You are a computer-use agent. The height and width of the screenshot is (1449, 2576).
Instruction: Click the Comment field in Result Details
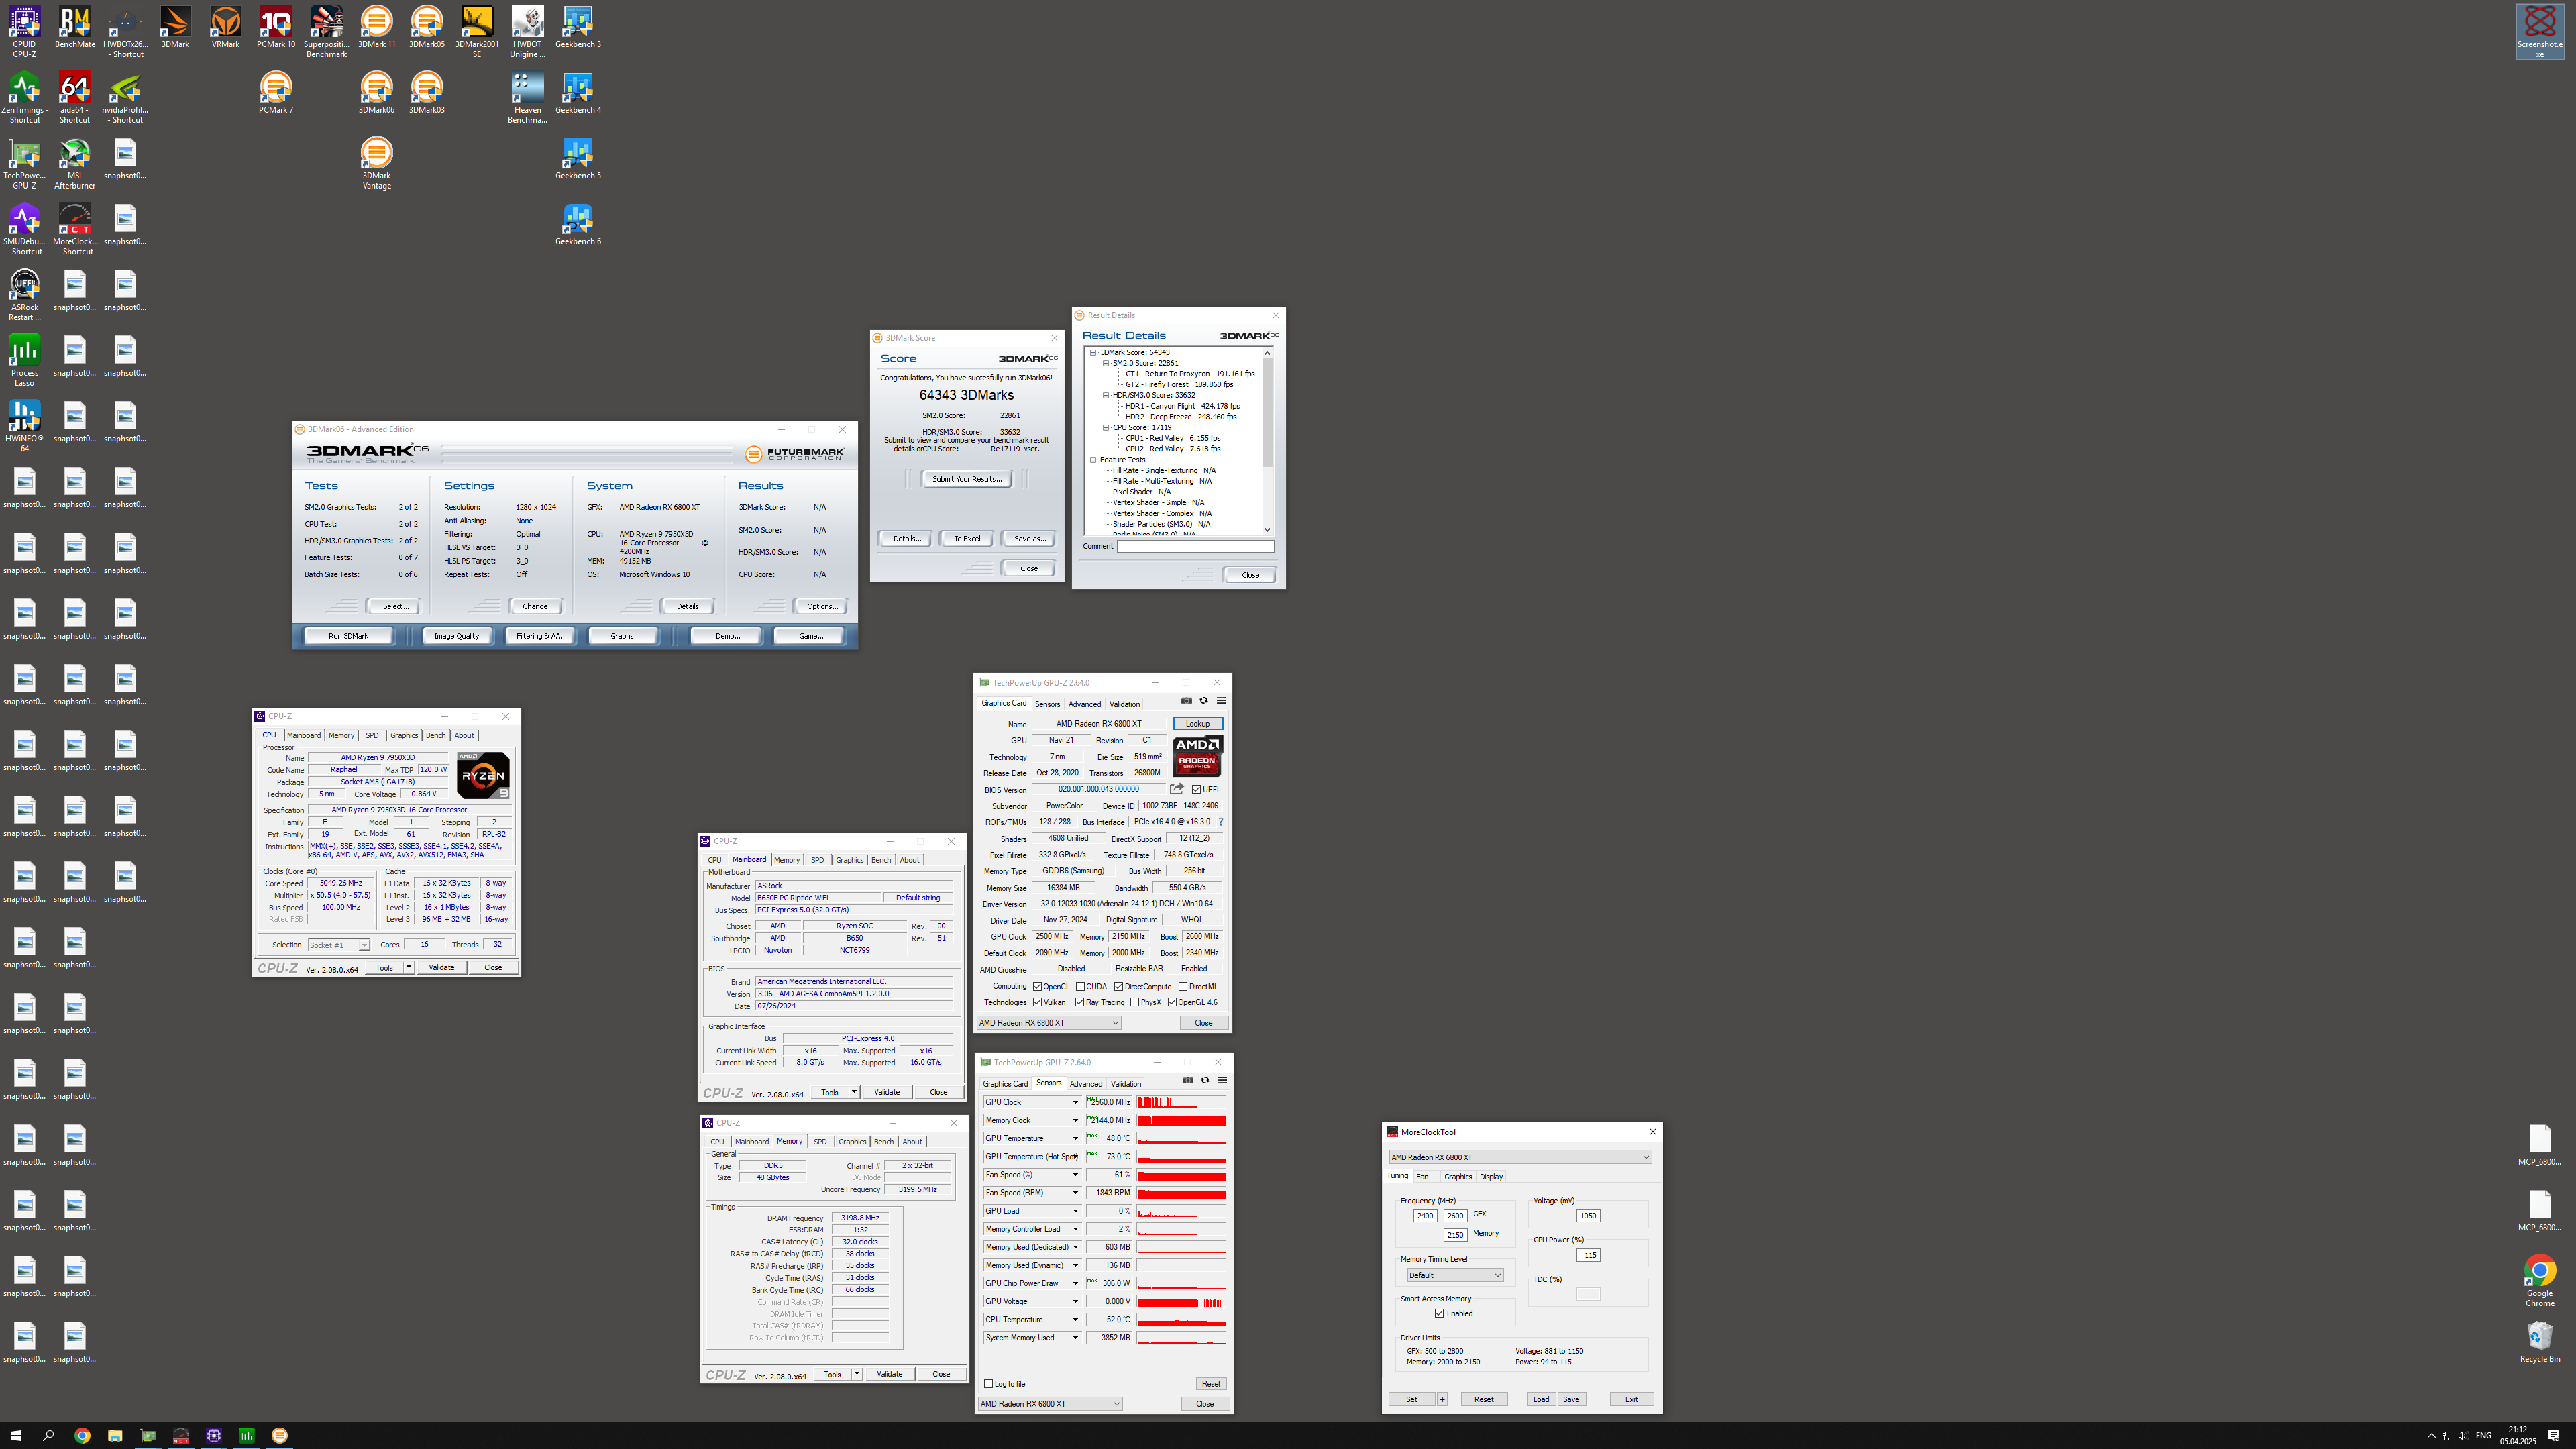coord(1195,547)
